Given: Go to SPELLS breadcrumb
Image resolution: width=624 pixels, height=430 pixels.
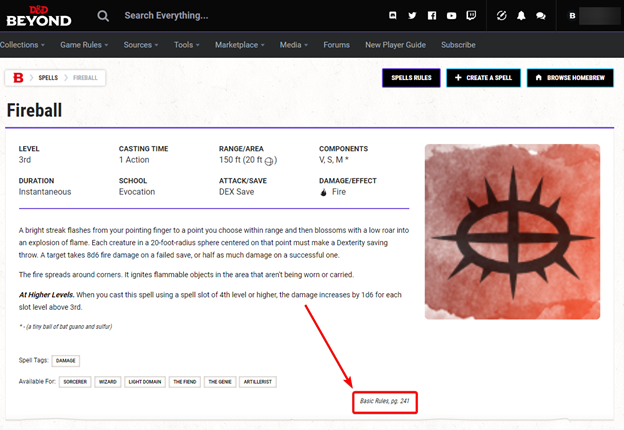Looking at the screenshot, I should [x=48, y=78].
